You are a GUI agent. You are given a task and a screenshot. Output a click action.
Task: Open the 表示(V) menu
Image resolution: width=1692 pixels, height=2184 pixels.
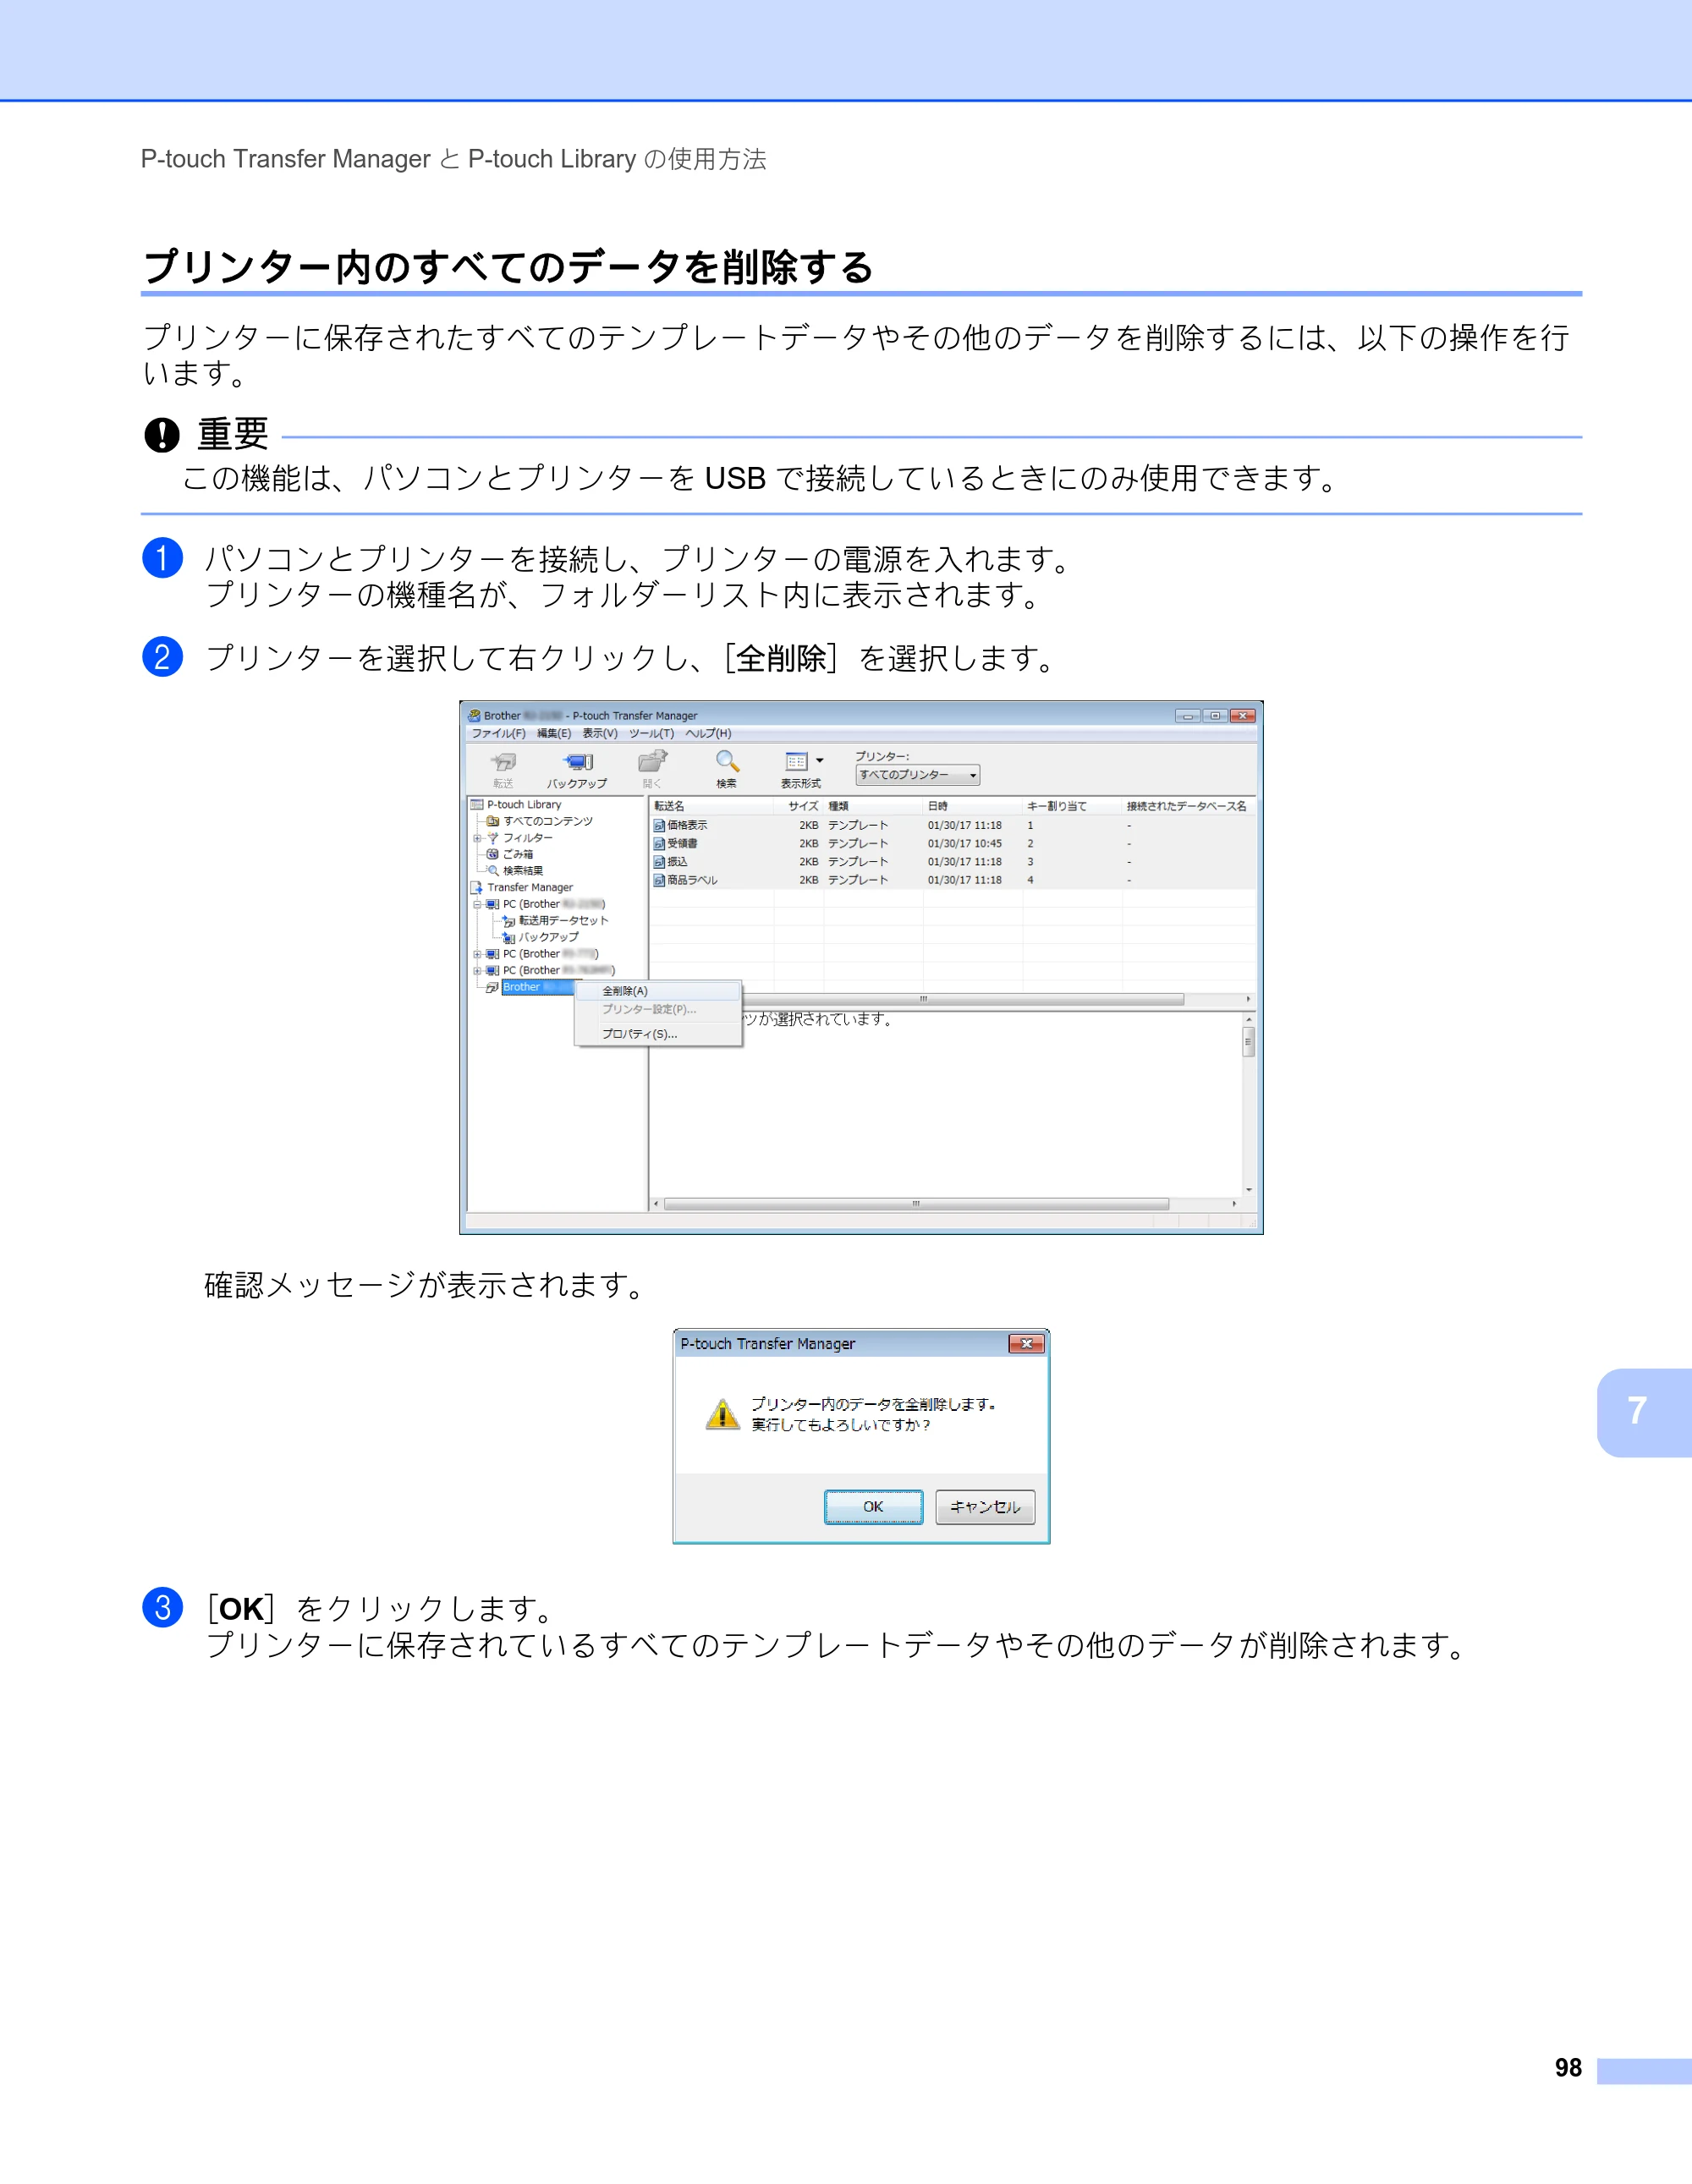600,733
